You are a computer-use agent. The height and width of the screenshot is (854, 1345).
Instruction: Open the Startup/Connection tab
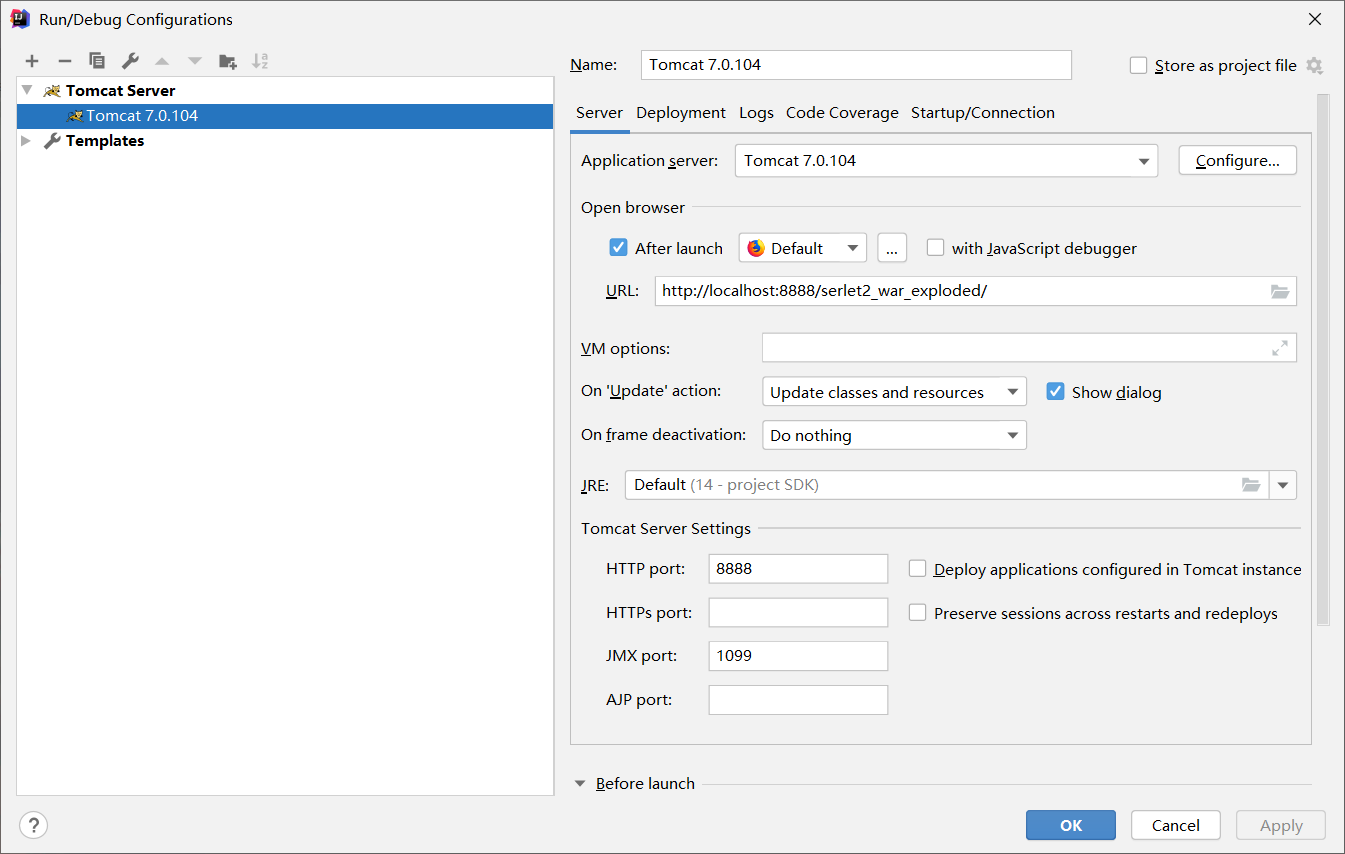(982, 113)
